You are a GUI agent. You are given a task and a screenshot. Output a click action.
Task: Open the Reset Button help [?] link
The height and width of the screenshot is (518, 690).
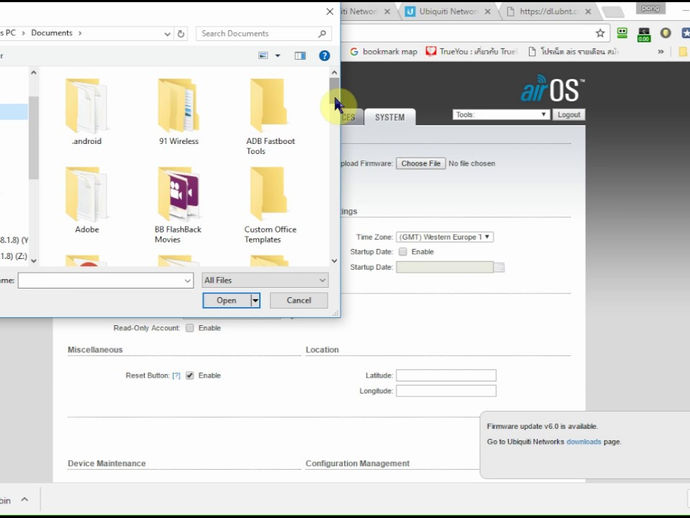(x=176, y=375)
